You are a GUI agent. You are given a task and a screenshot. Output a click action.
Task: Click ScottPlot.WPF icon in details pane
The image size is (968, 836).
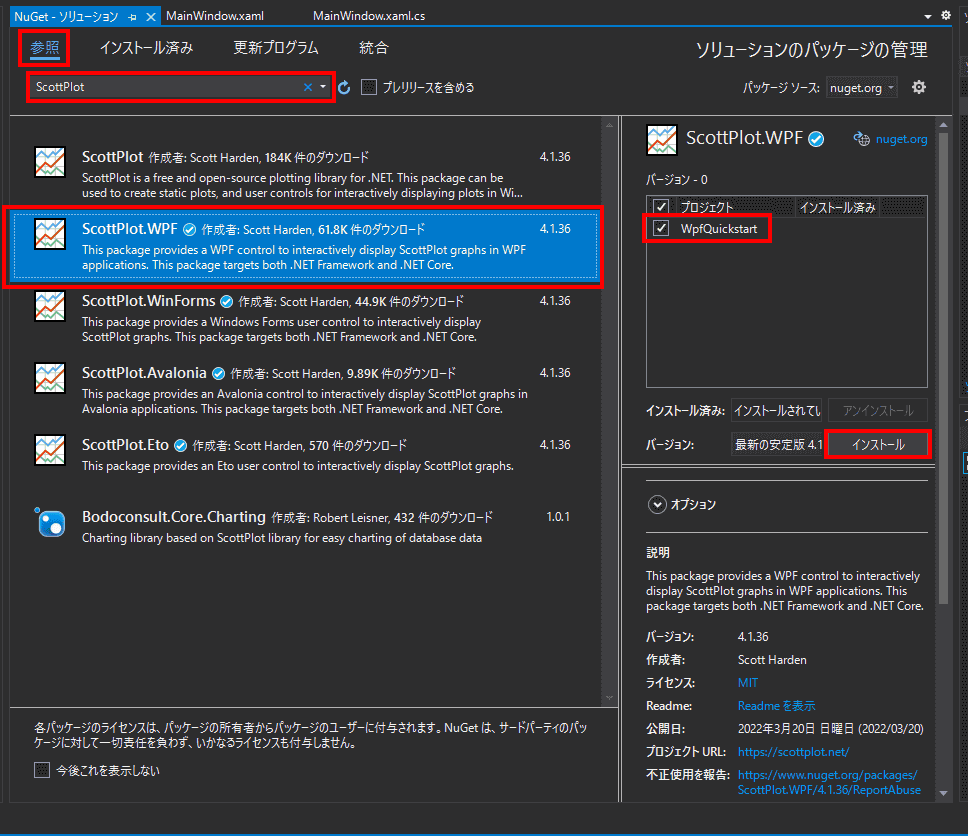pyautogui.click(x=662, y=140)
